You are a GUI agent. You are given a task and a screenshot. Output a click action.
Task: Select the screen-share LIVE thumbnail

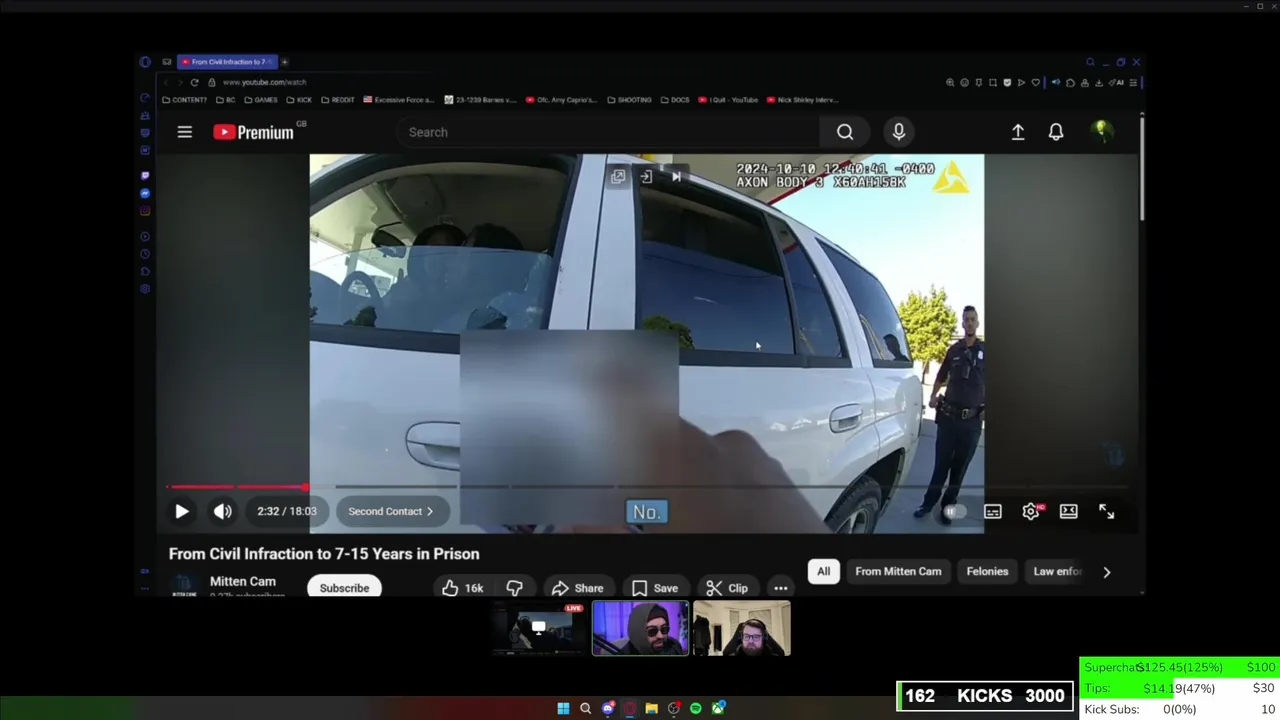[x=538, y=628]
